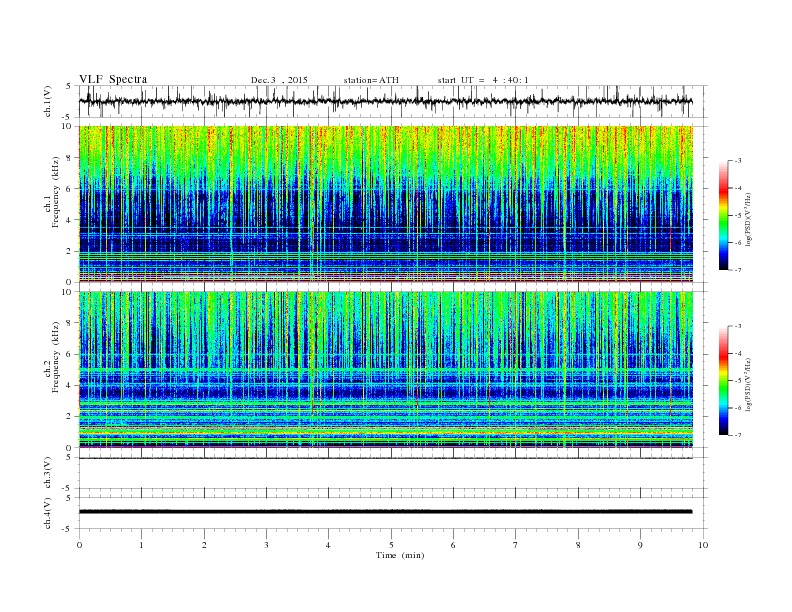Click the "8" kHz tick on ch.1 spectrogram axis
Image resolution: width=792 pixels, height=612 pixels.
[70, 158]
